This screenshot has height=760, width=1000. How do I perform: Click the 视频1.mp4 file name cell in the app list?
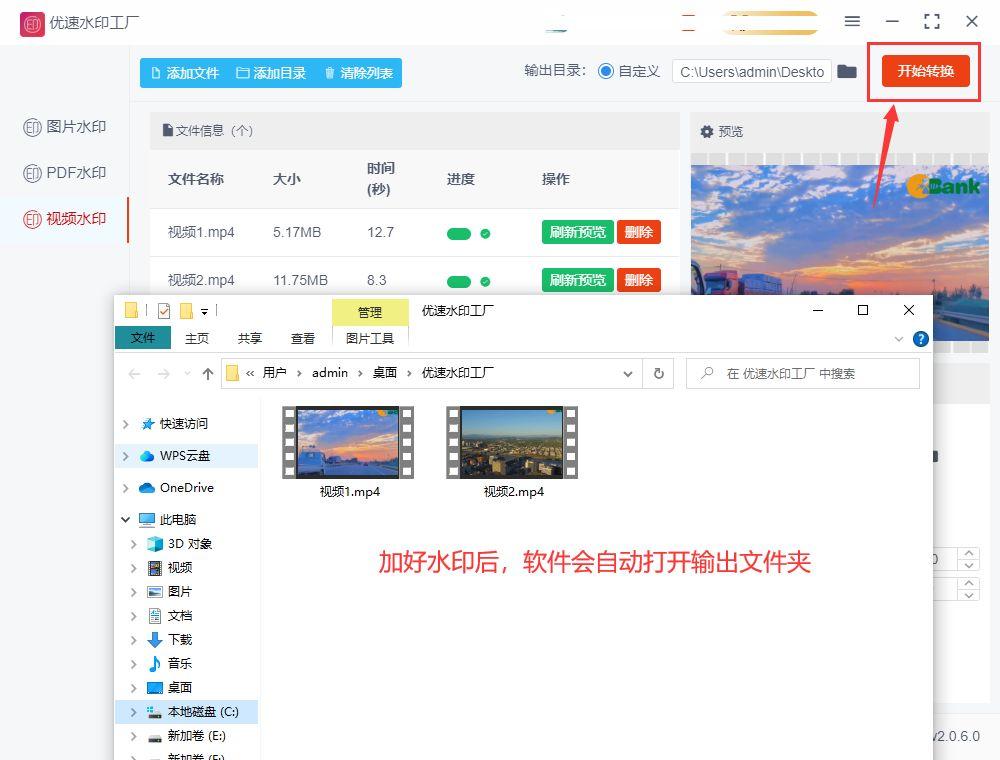click(x=201, y=232)
